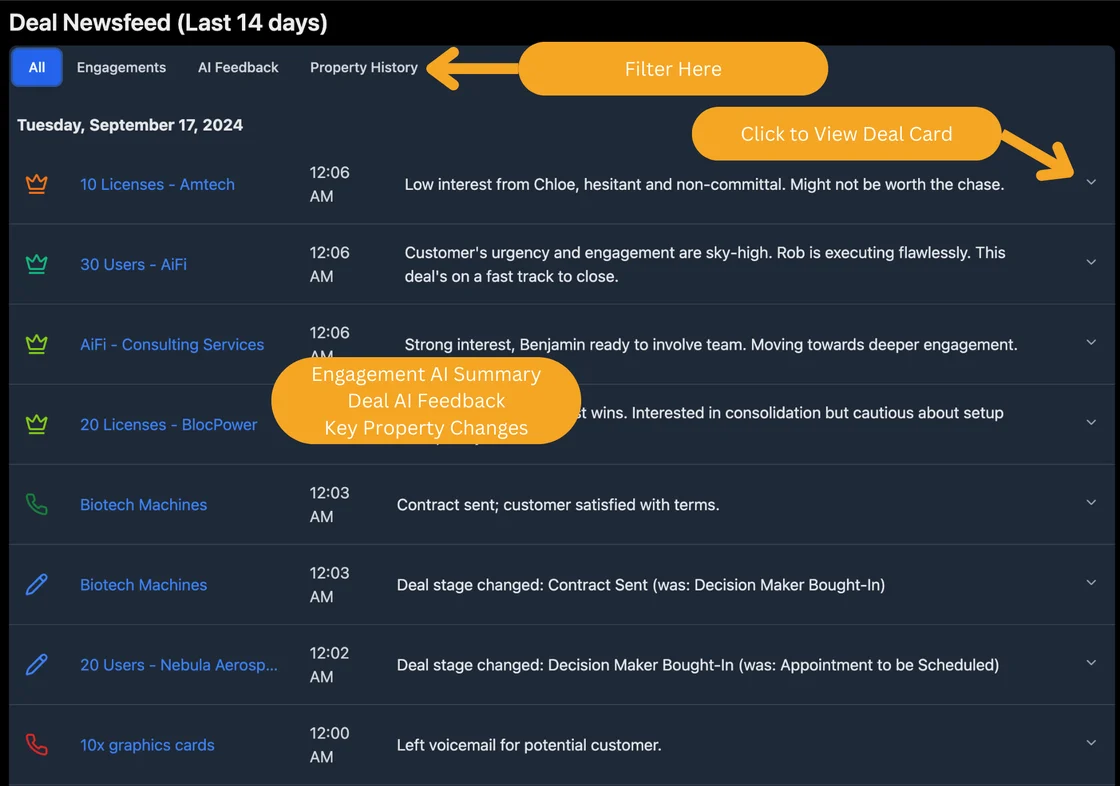The image size is (1120, 786).
Task: Switch to the Engagements filter tab
Action: coord(121,67)
